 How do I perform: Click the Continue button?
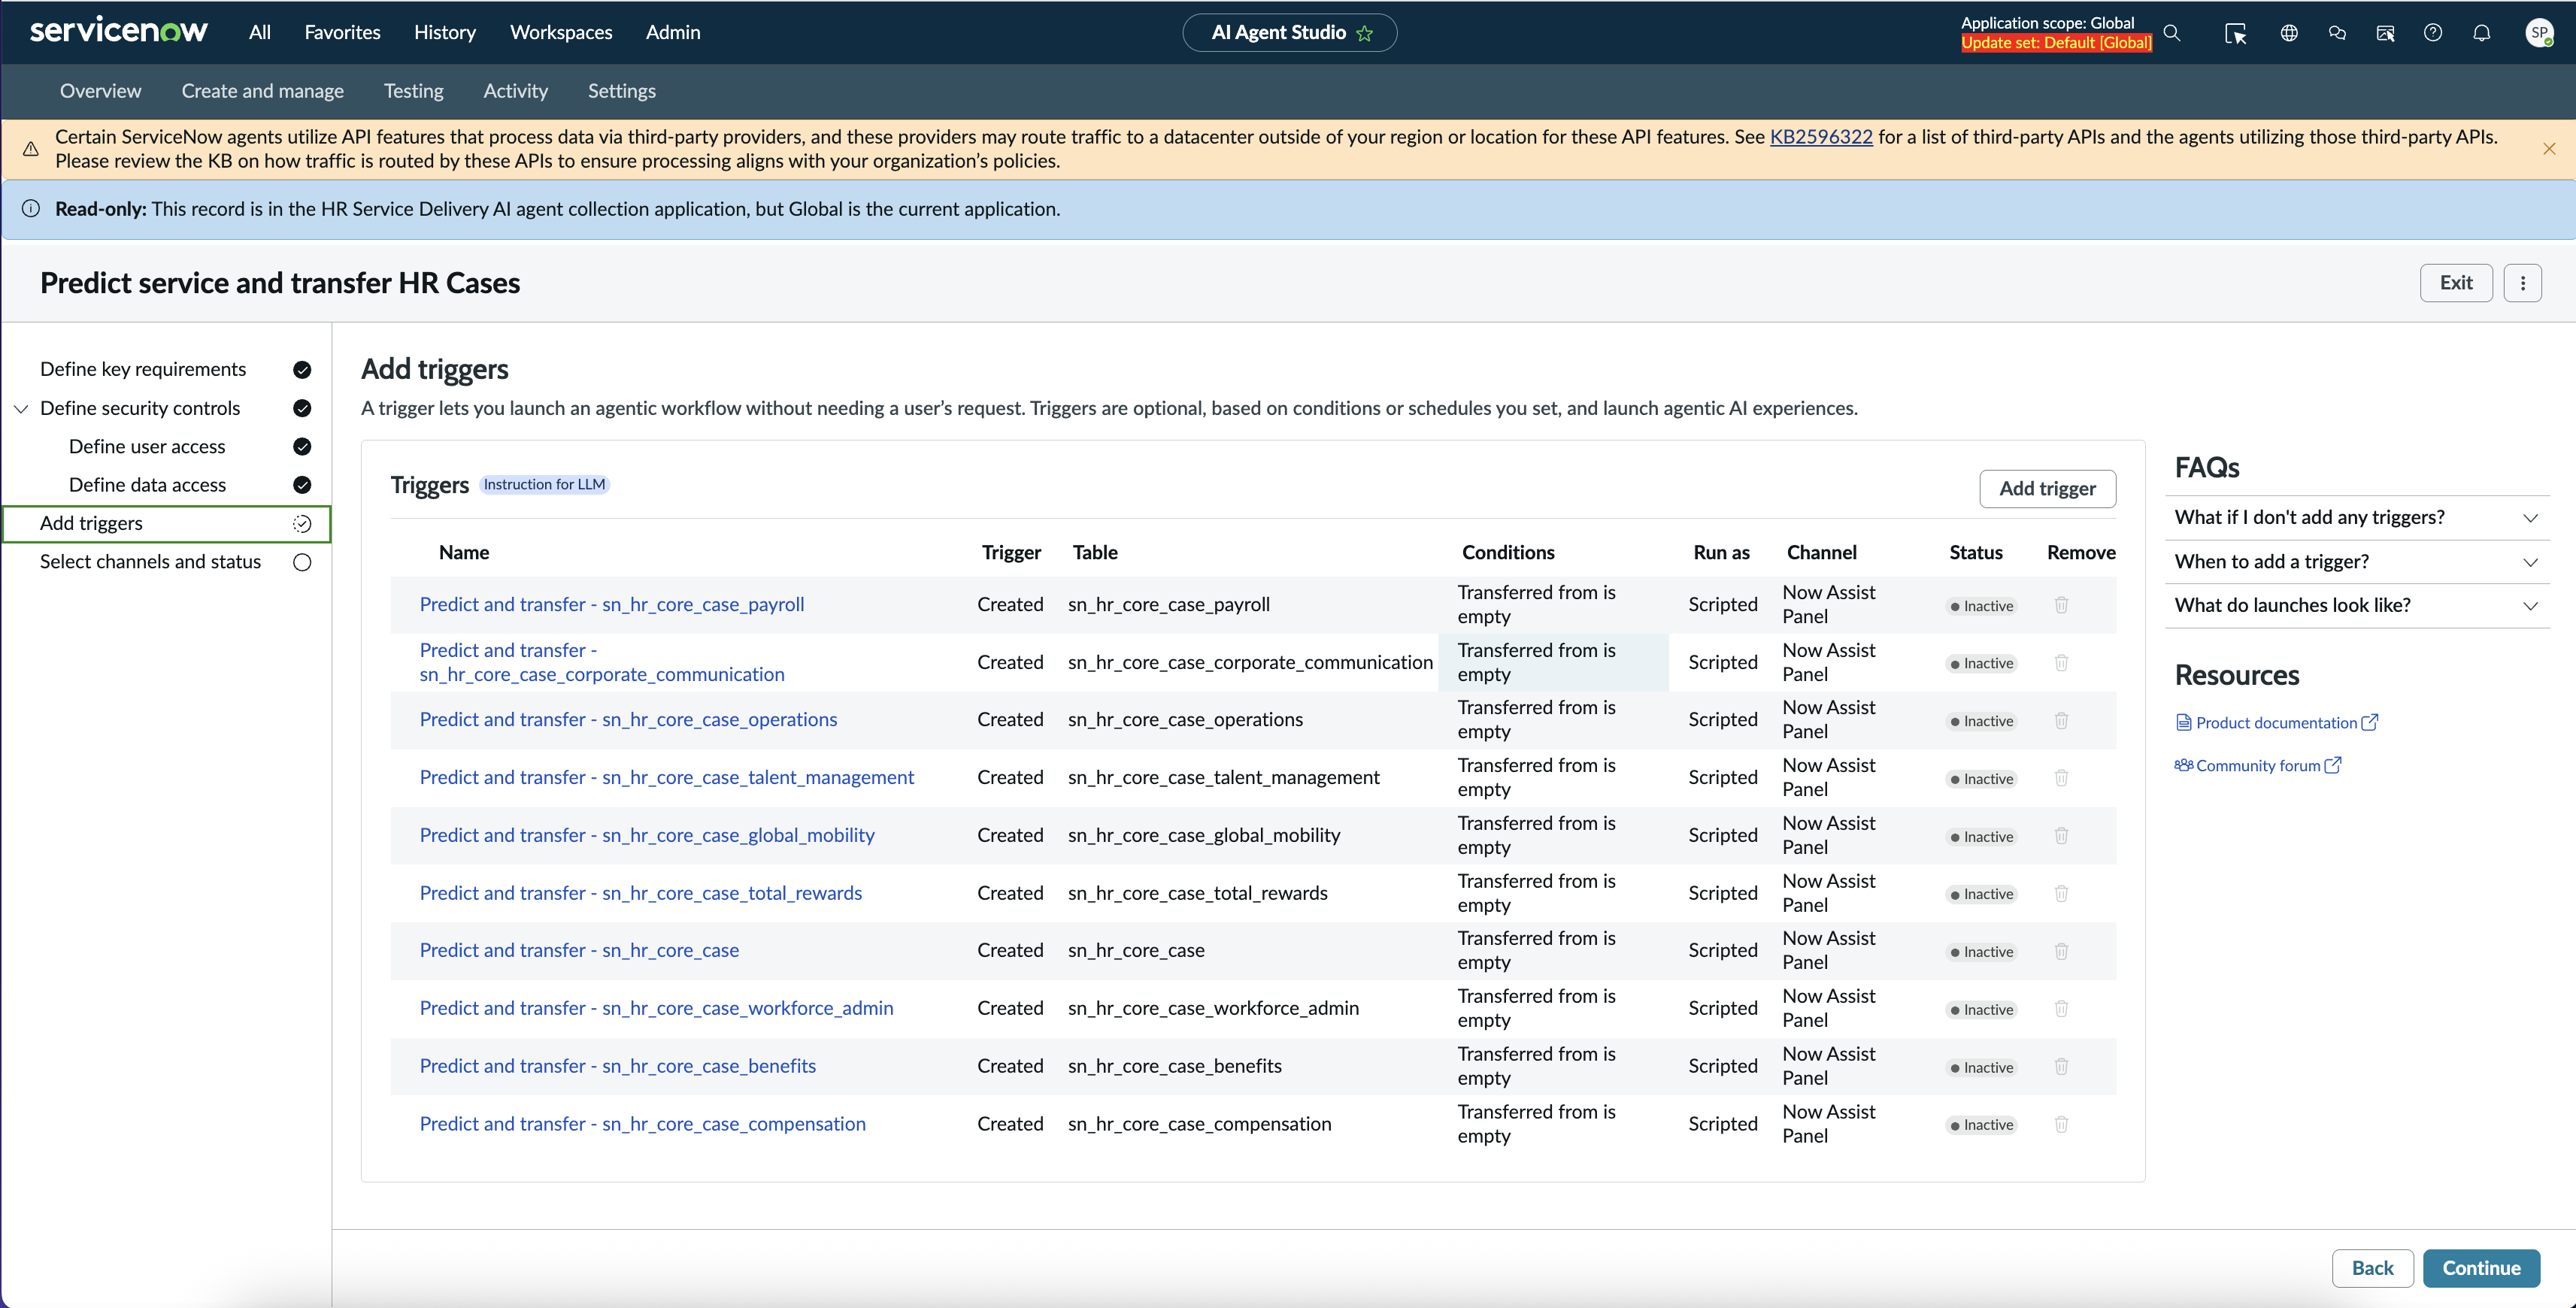point(2481,1268)
